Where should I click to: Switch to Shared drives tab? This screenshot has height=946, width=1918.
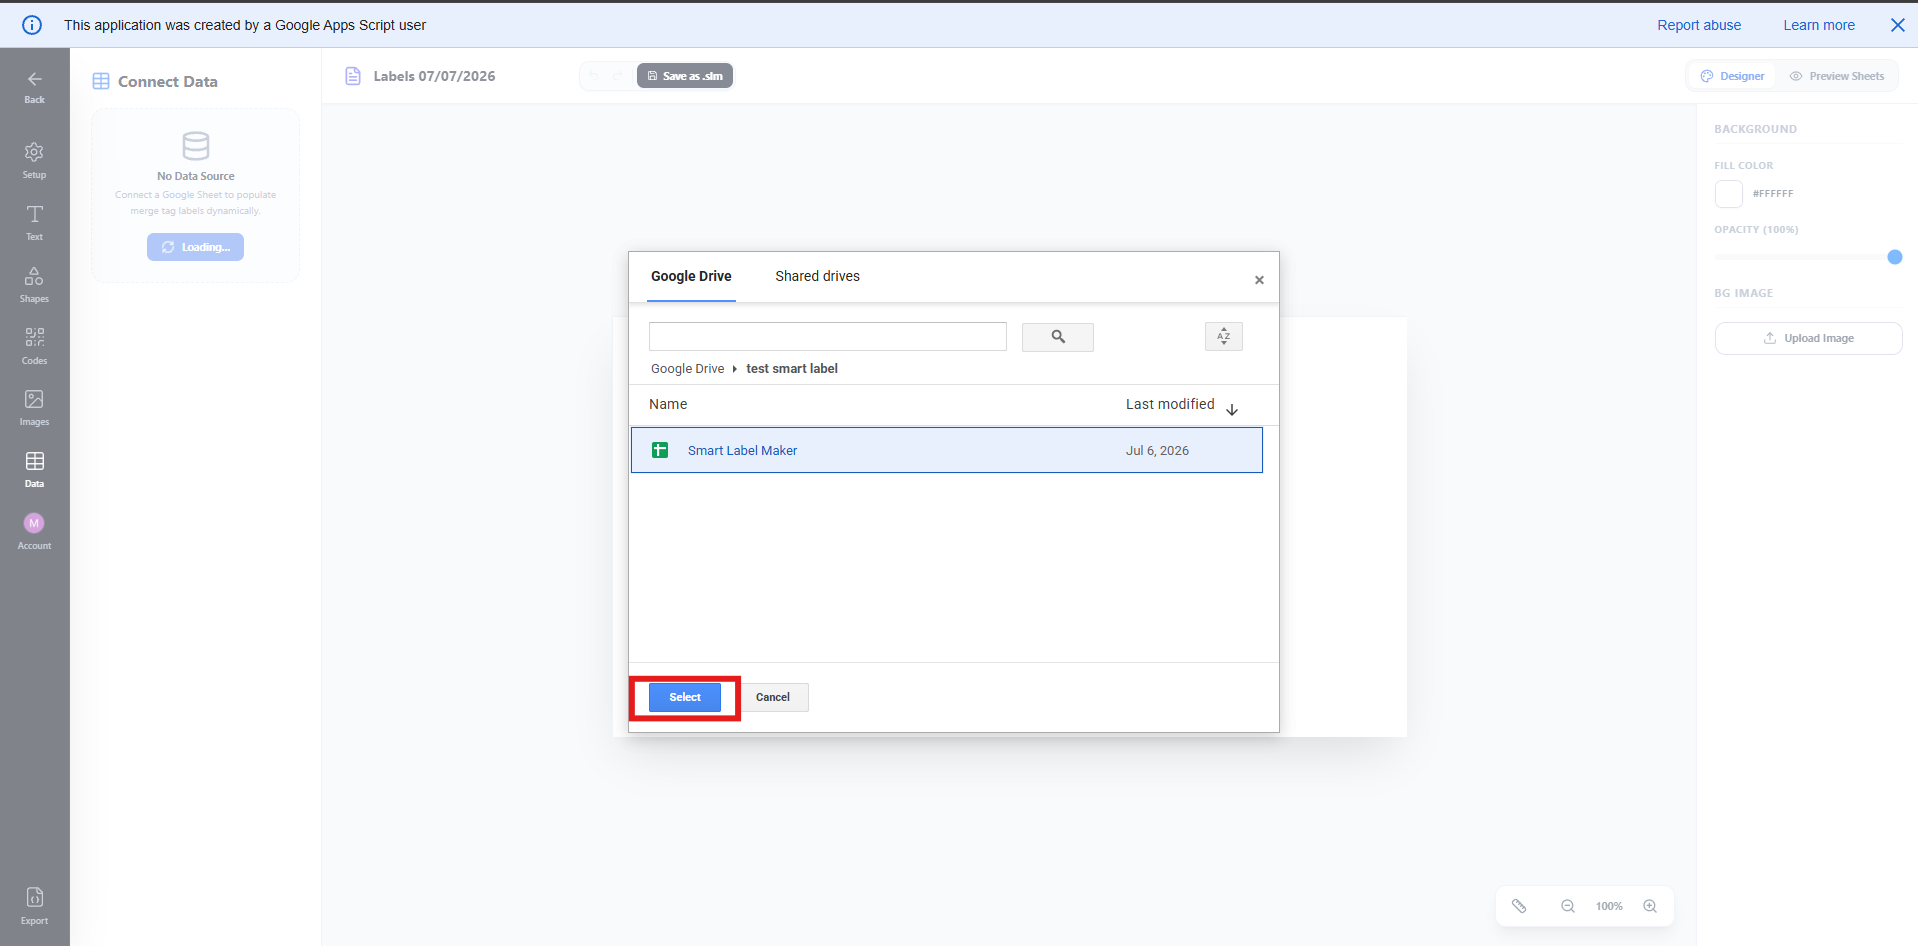coord(817,276)
